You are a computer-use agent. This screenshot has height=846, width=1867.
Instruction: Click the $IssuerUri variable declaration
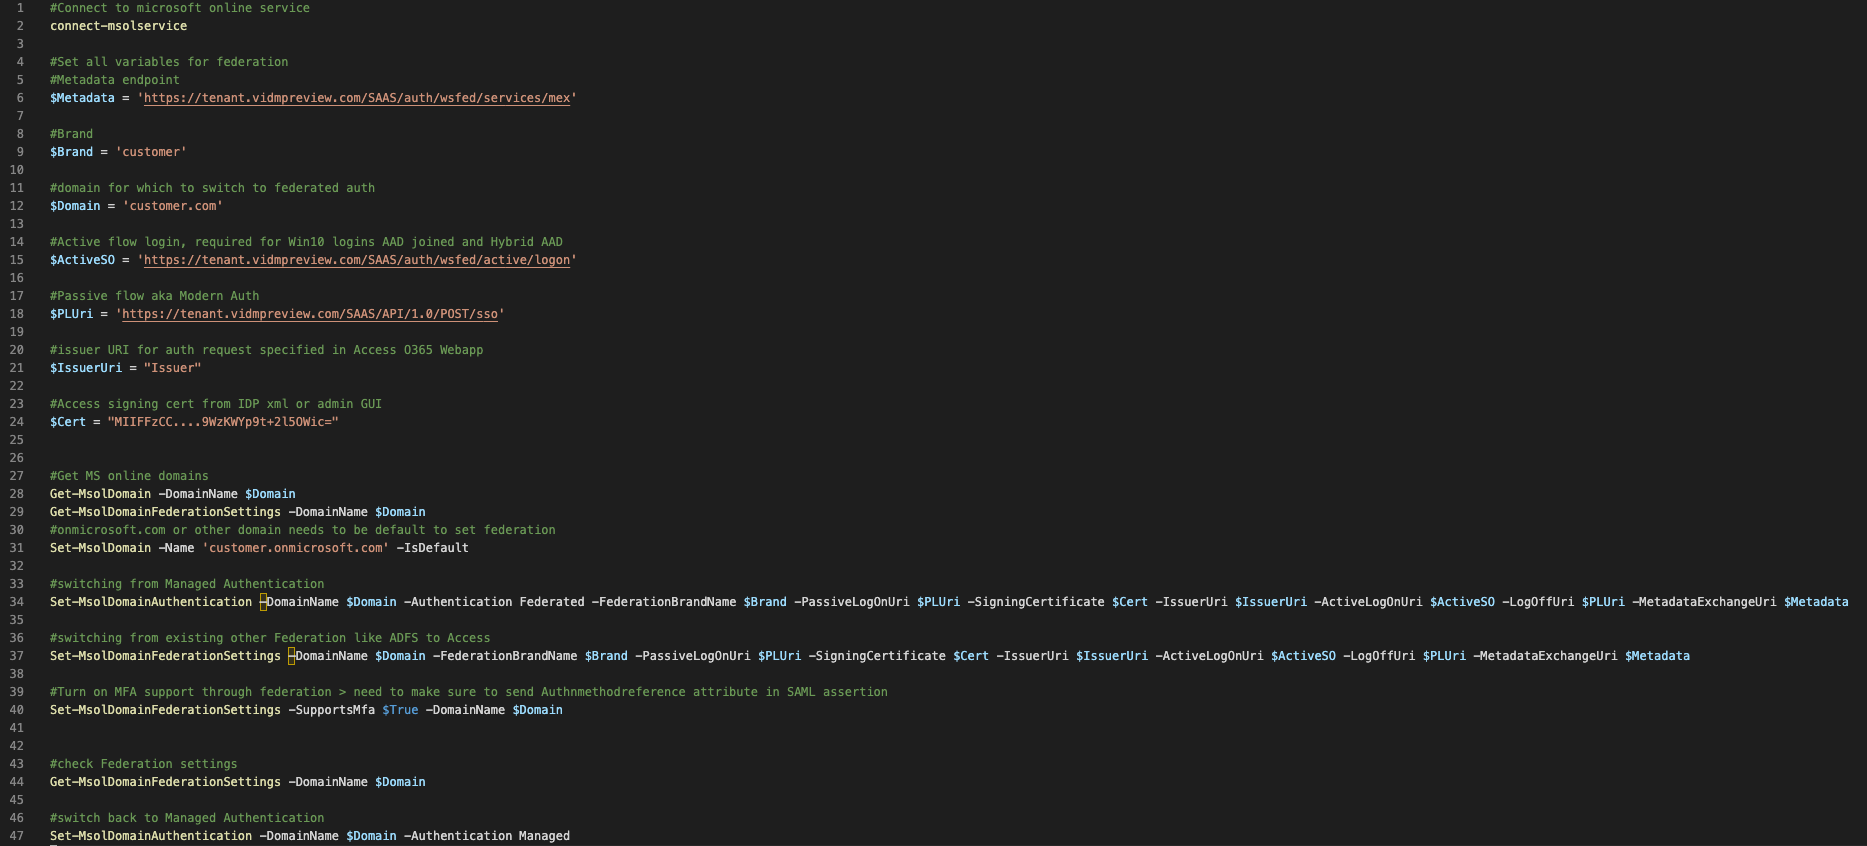pos(85,368)
